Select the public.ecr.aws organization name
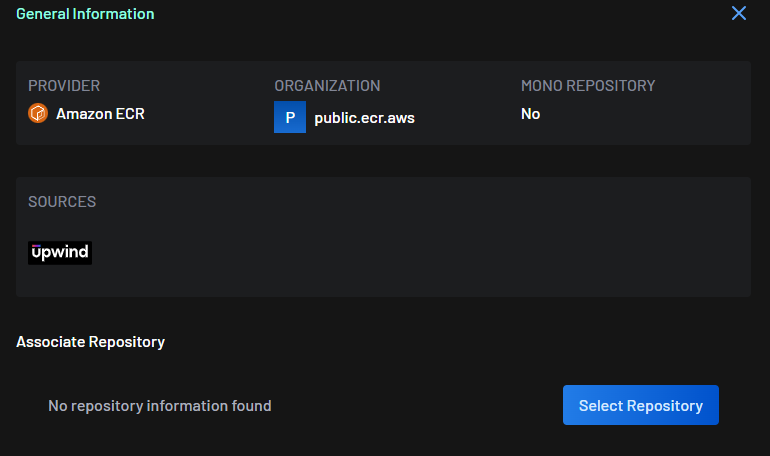This screenshot has width=770, height=456. coord(364,118)
